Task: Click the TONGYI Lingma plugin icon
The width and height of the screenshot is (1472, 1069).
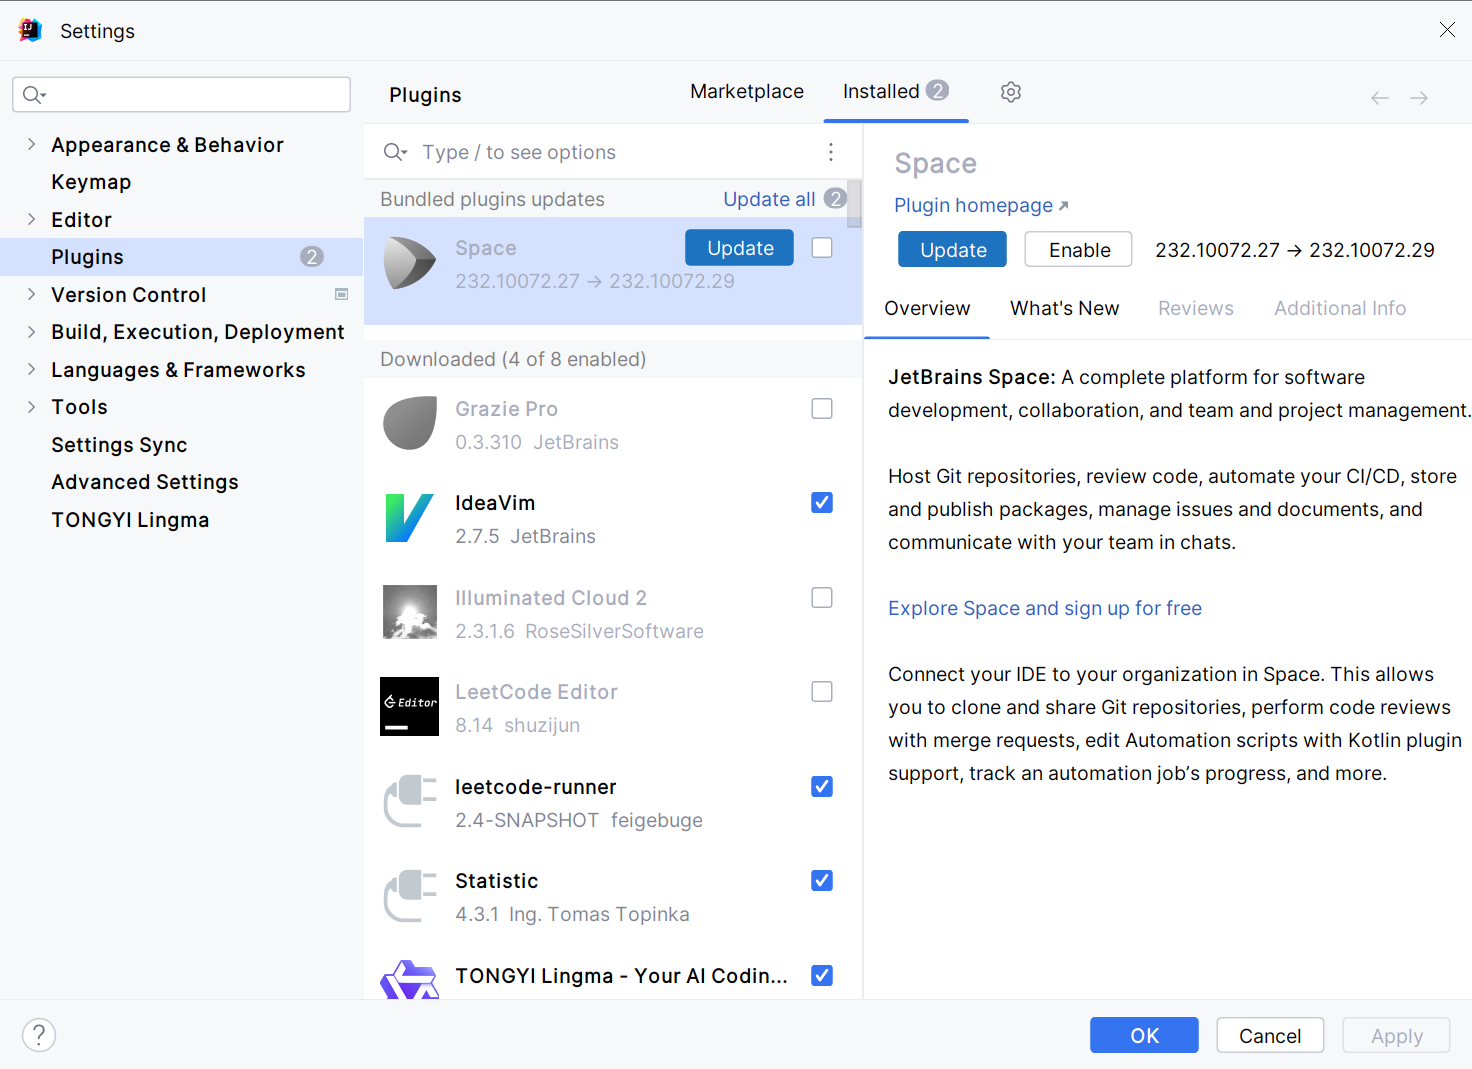Action: (x=410, y=980)
